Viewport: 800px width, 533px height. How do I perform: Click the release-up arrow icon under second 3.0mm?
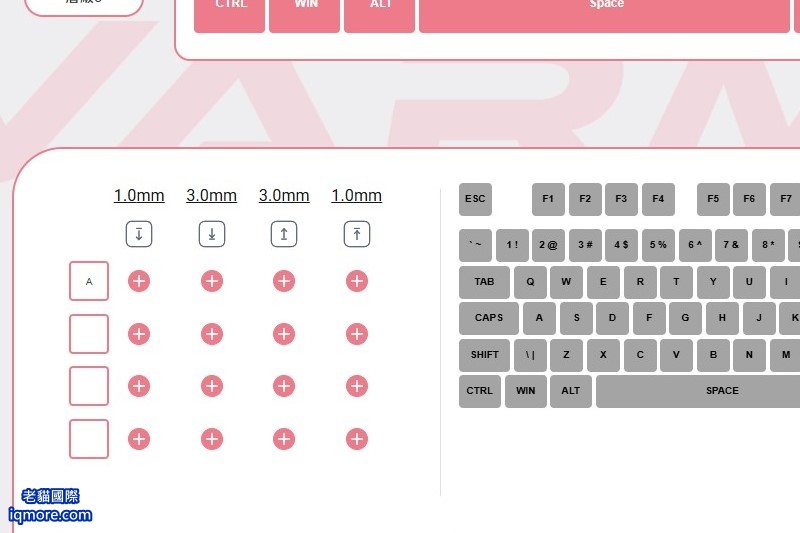[284, 234]
